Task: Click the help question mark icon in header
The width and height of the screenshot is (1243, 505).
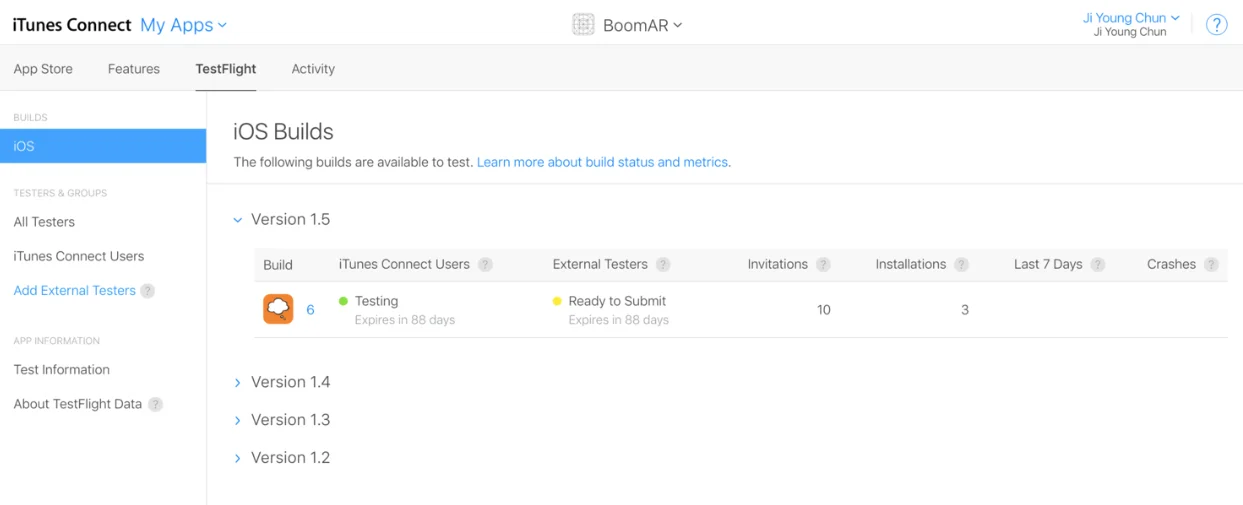Action: tap(1216, 25)
